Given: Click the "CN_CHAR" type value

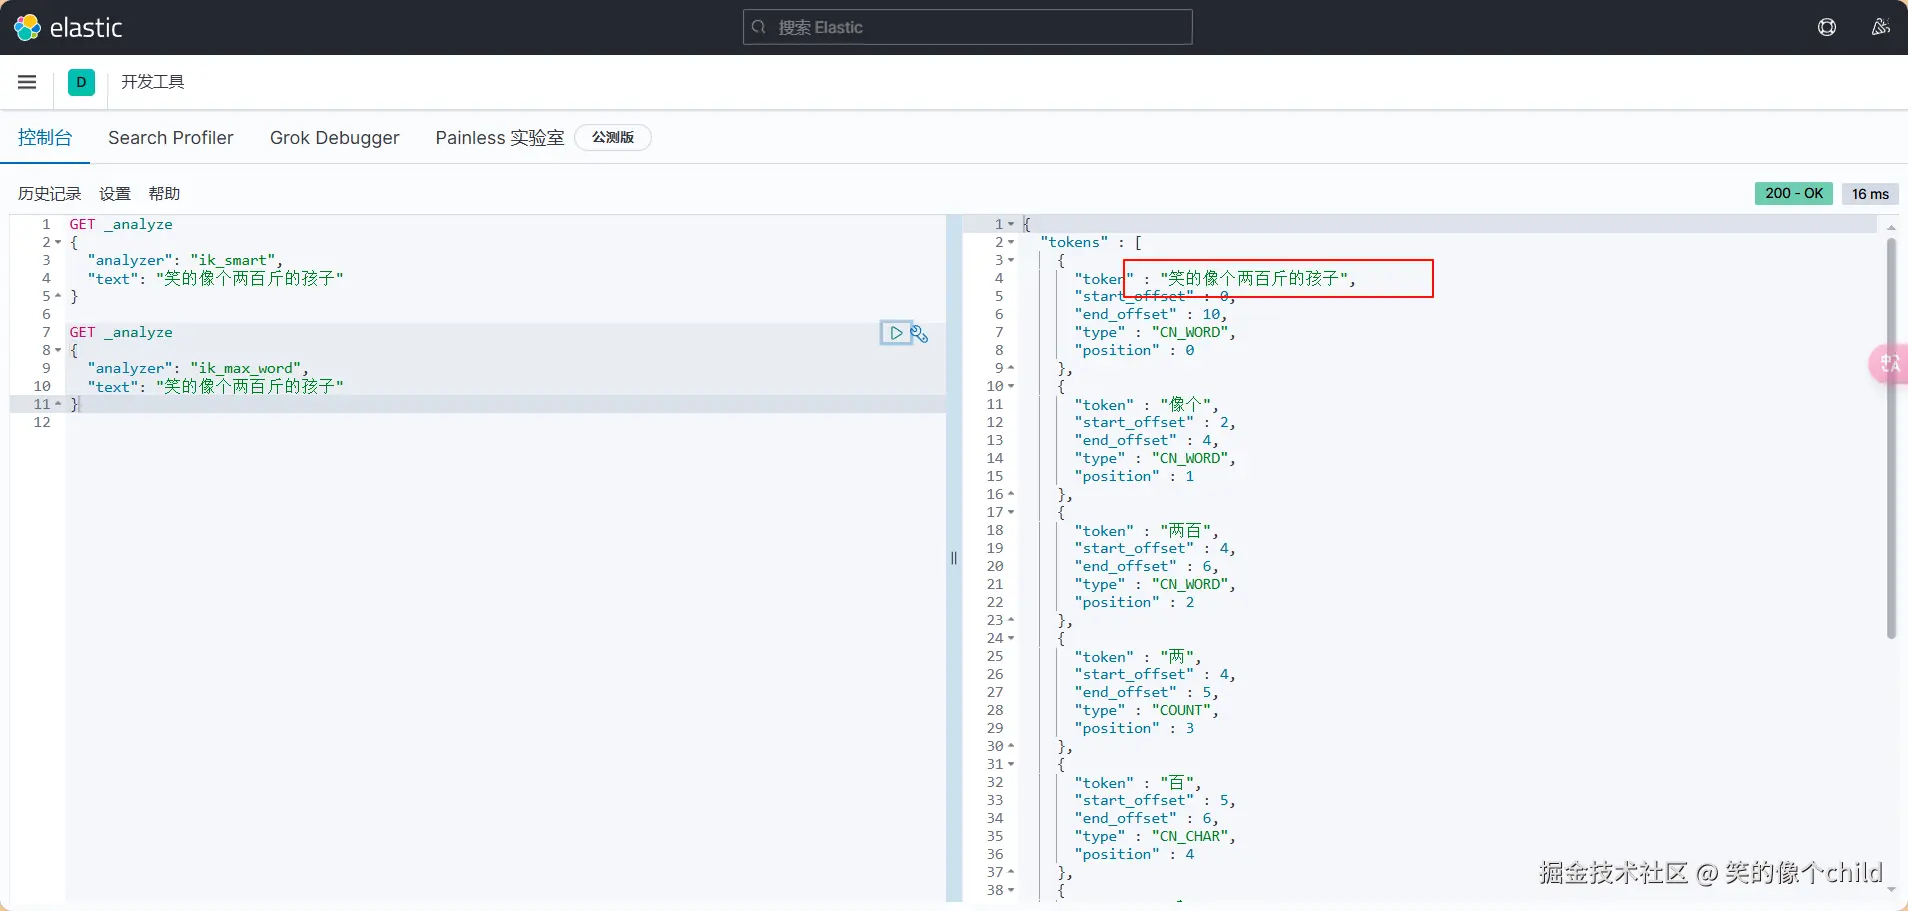Looking at the screenshot, I should [x=1190, y=837].
